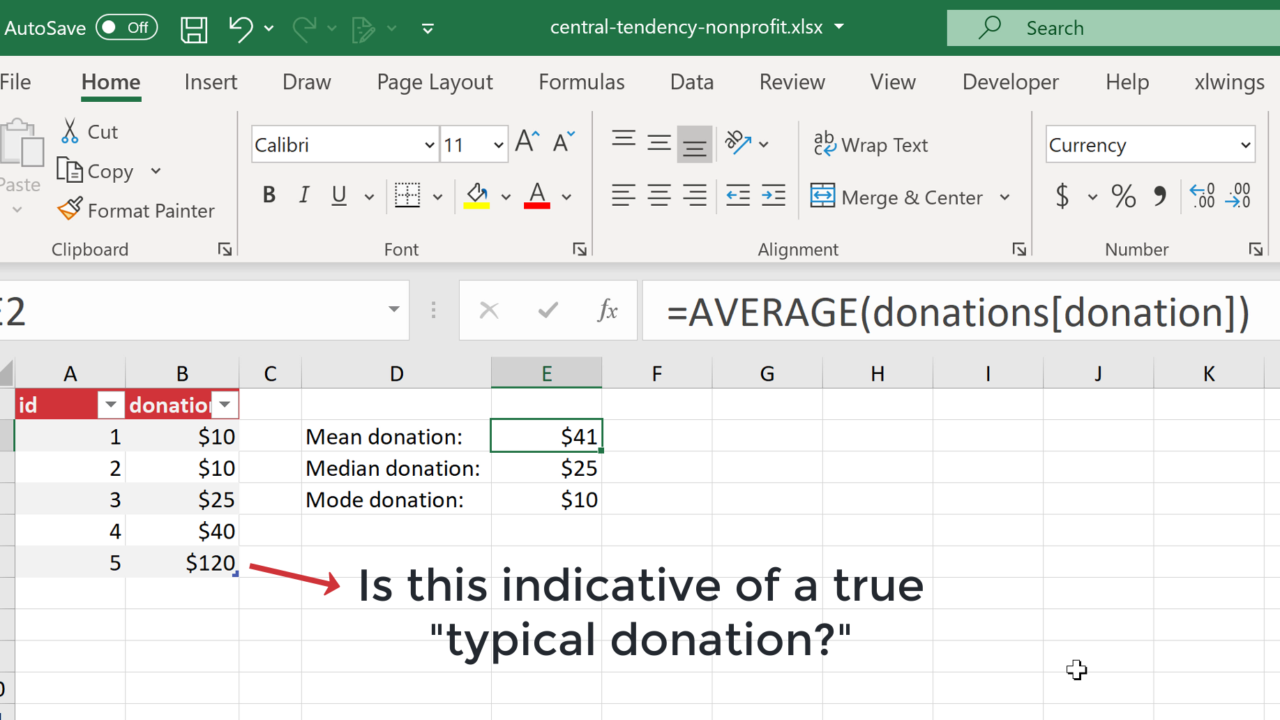The width and height of the screenshot is (1280, 720).
Task: Apply Bold formatting
Action: 269,196
